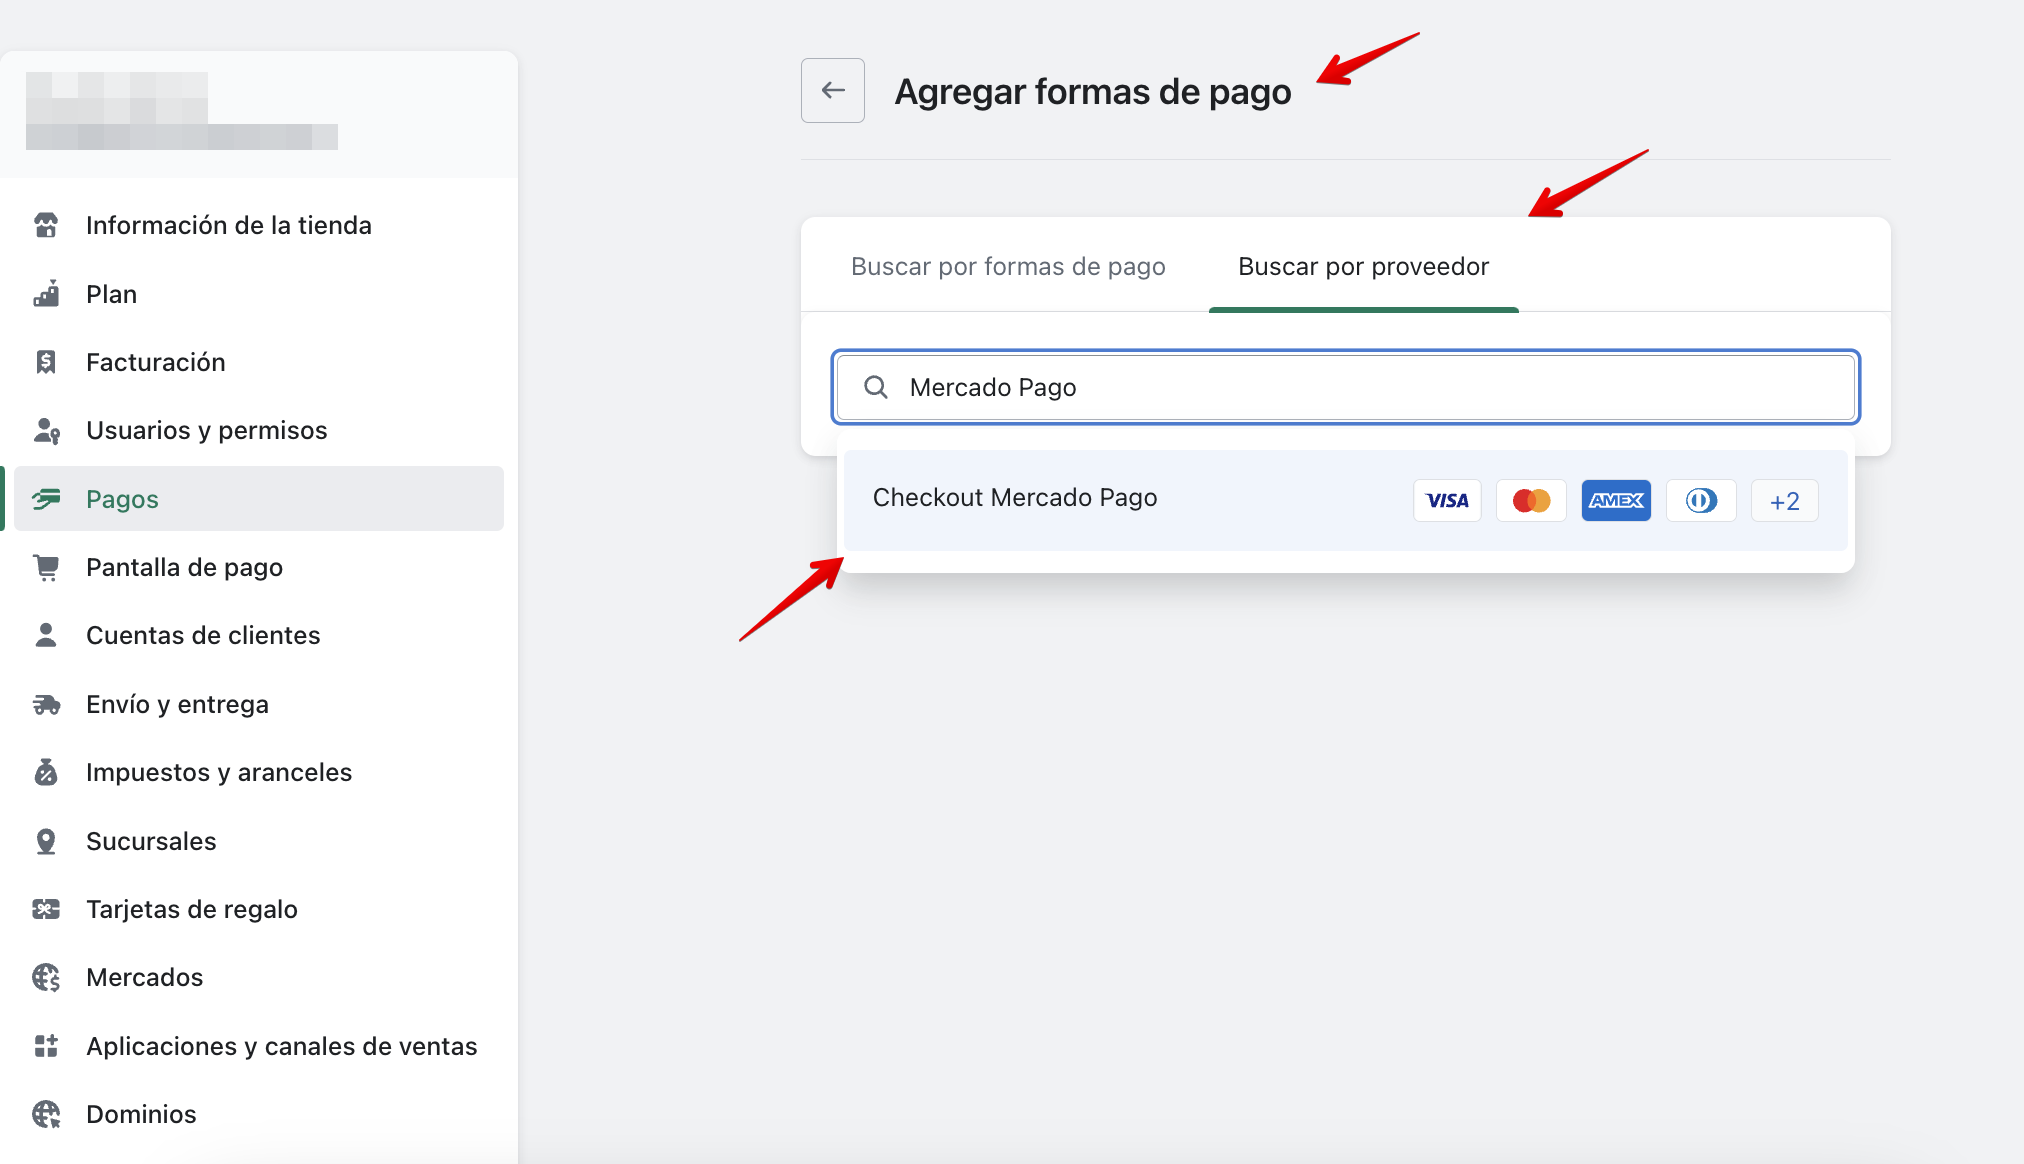2024x1164 pixels.
Task: Click the delivery truck icon for Envío y entrega
Action: 46,704
